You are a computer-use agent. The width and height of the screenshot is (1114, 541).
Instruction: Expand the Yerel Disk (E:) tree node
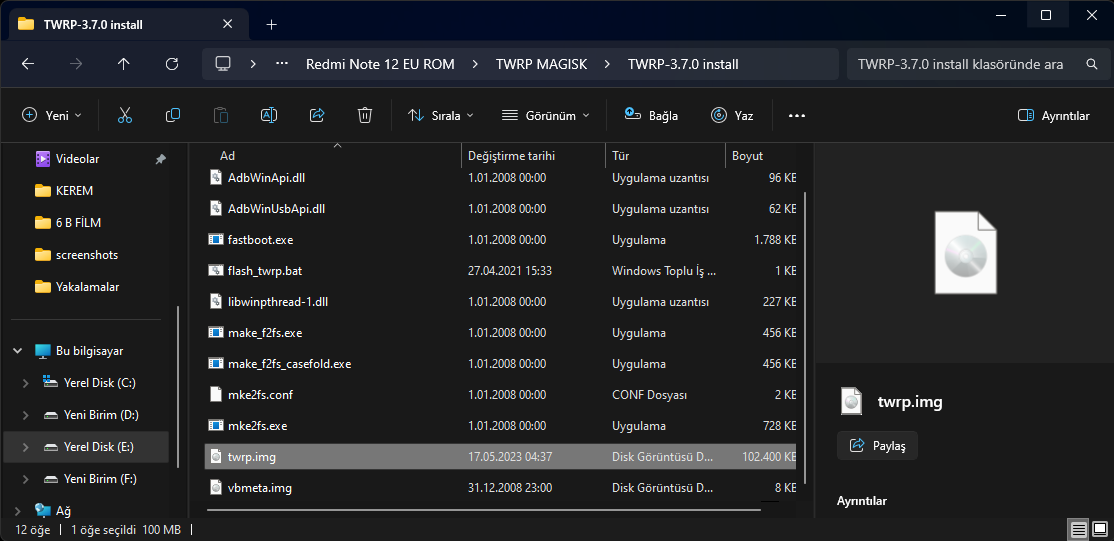click(26, 447)
